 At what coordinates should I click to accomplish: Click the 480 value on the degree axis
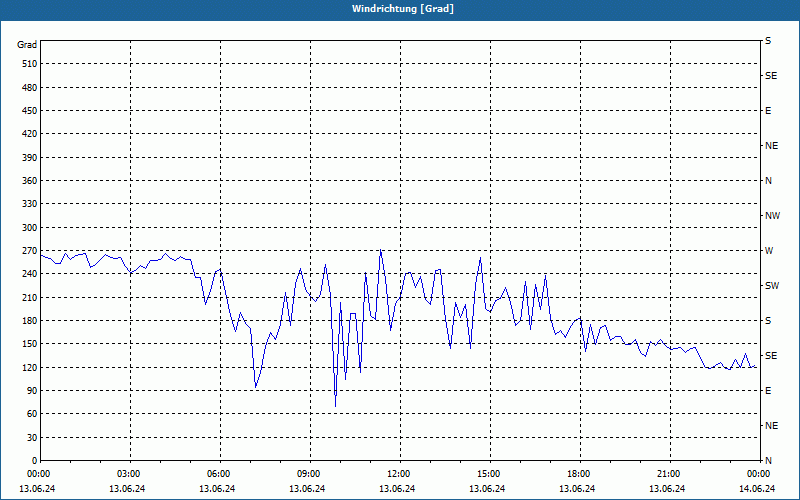tap(30, 87)
